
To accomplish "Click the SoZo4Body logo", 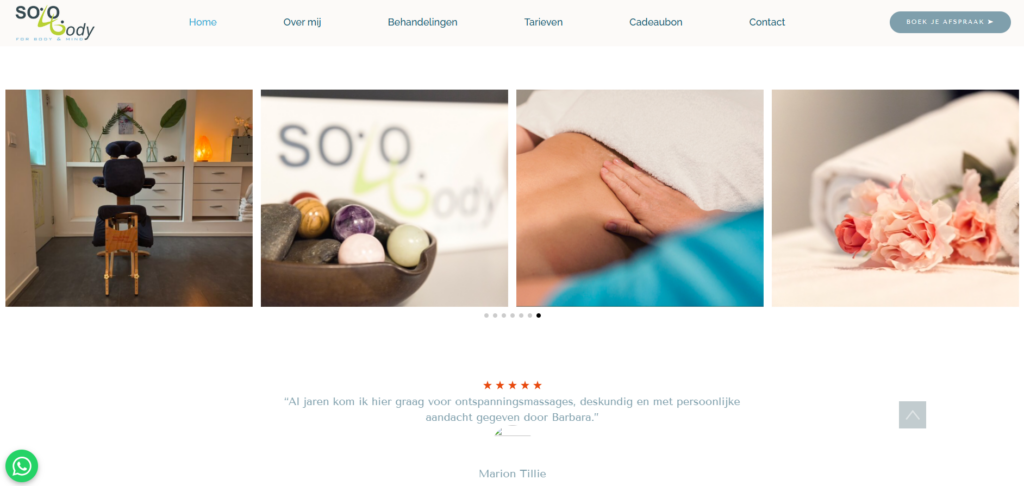I will pyautogui.click(x=55, y=23).
